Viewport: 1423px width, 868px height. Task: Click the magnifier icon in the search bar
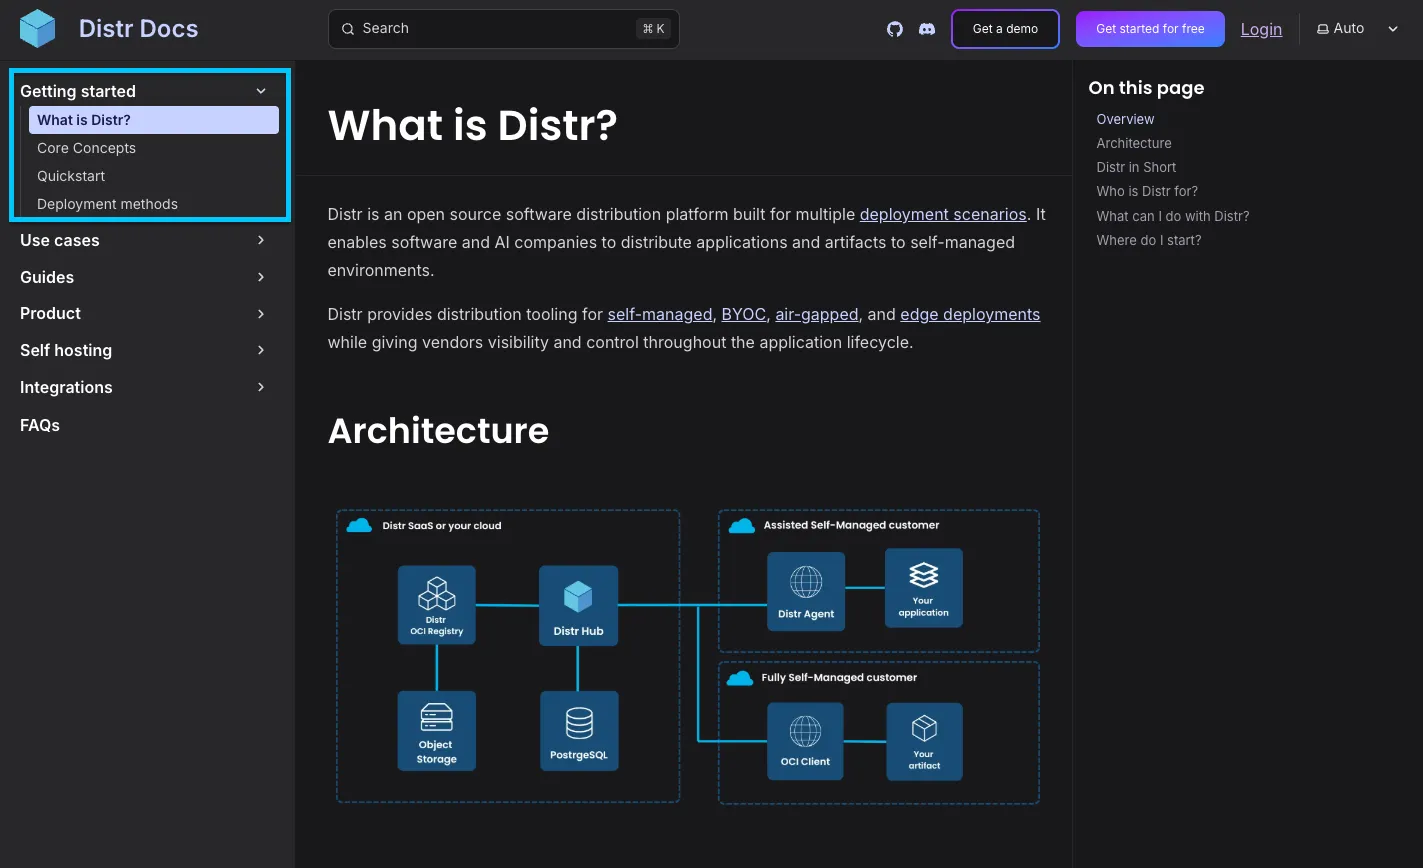347,28
